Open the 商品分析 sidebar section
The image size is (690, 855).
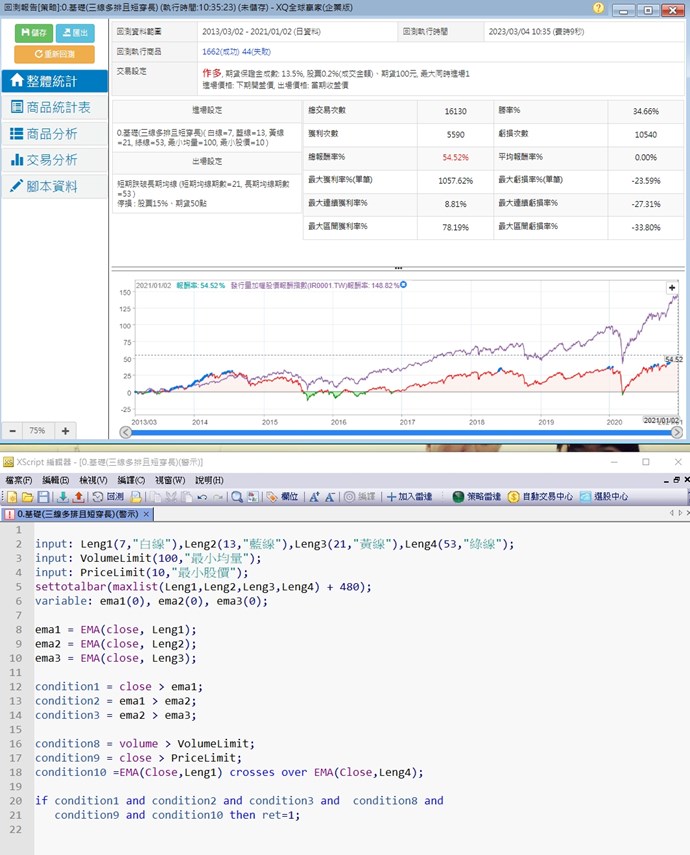[54, 133]
